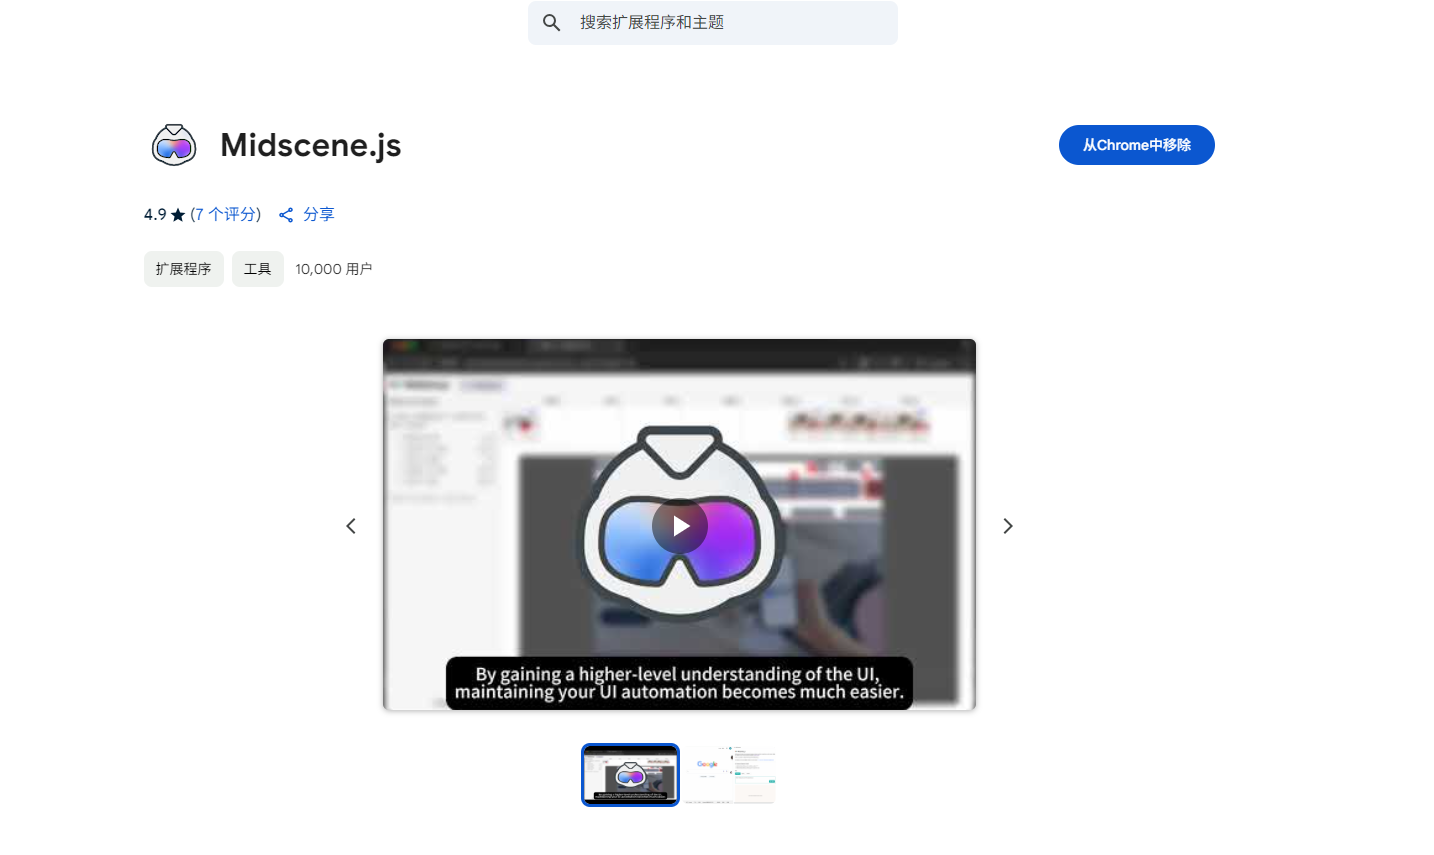Click the 扩展程序 category chip
The height and width of the screenshot is (855, 1434).
click(184, 269)
